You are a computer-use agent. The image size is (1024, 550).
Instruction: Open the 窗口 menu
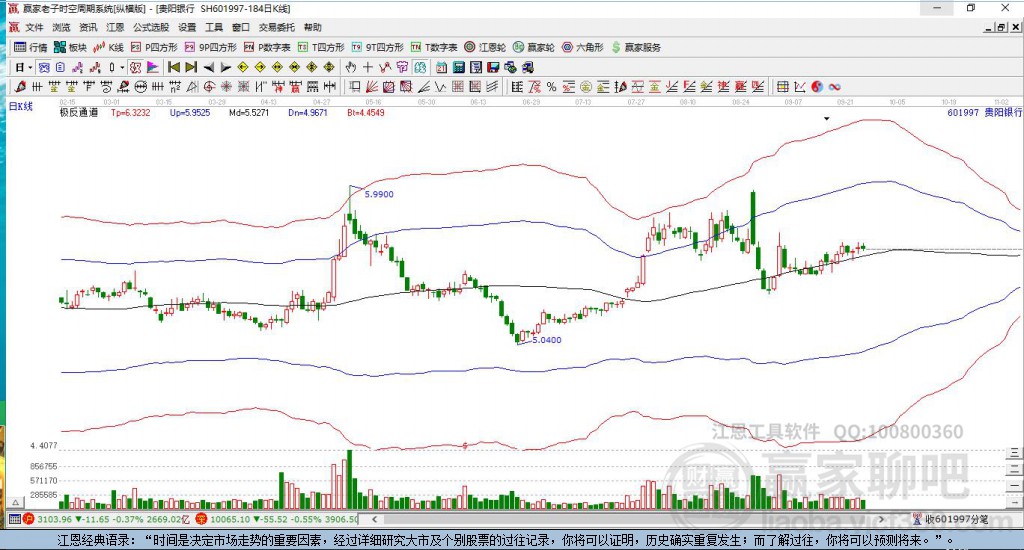pos(240,27)
